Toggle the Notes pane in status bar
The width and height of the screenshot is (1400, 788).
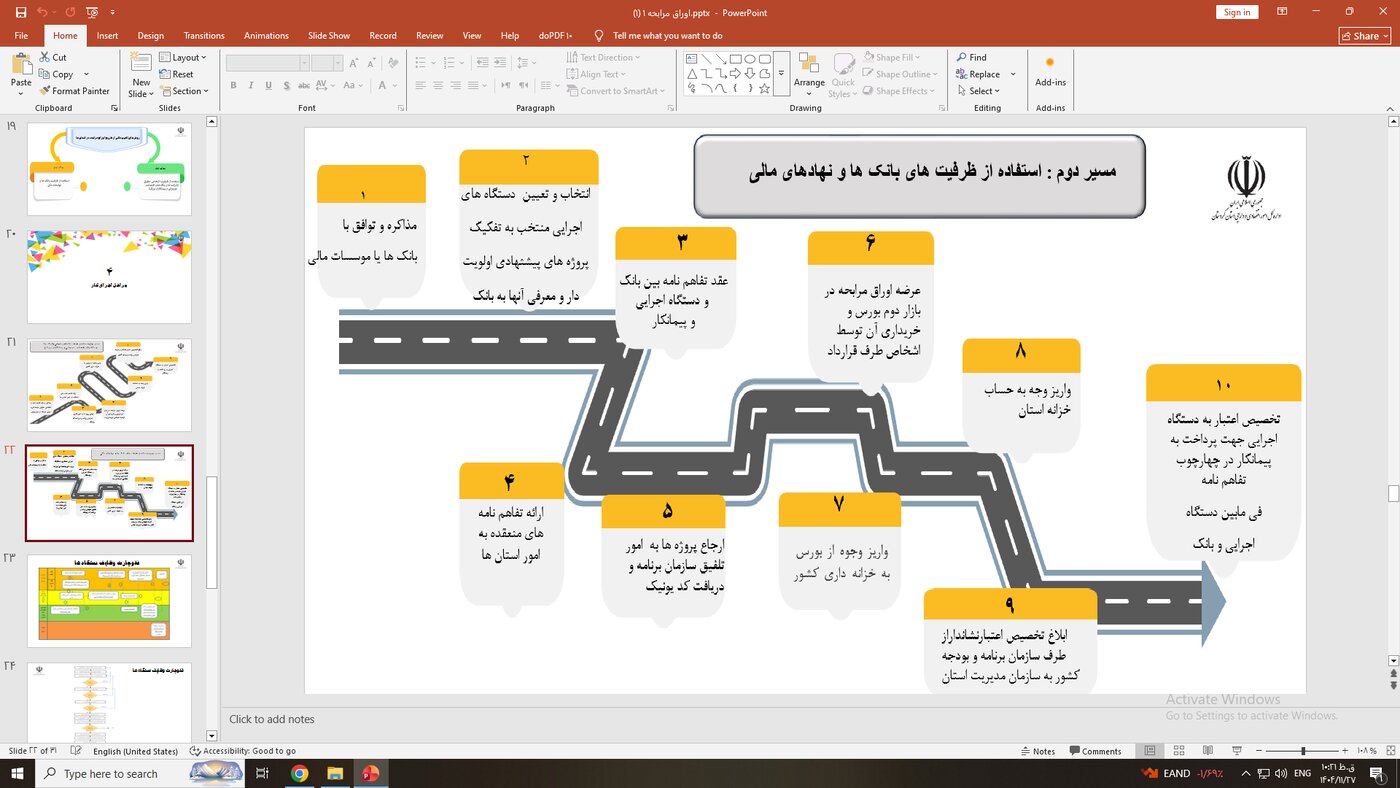pyautogui.click(x=1038, y=751)
